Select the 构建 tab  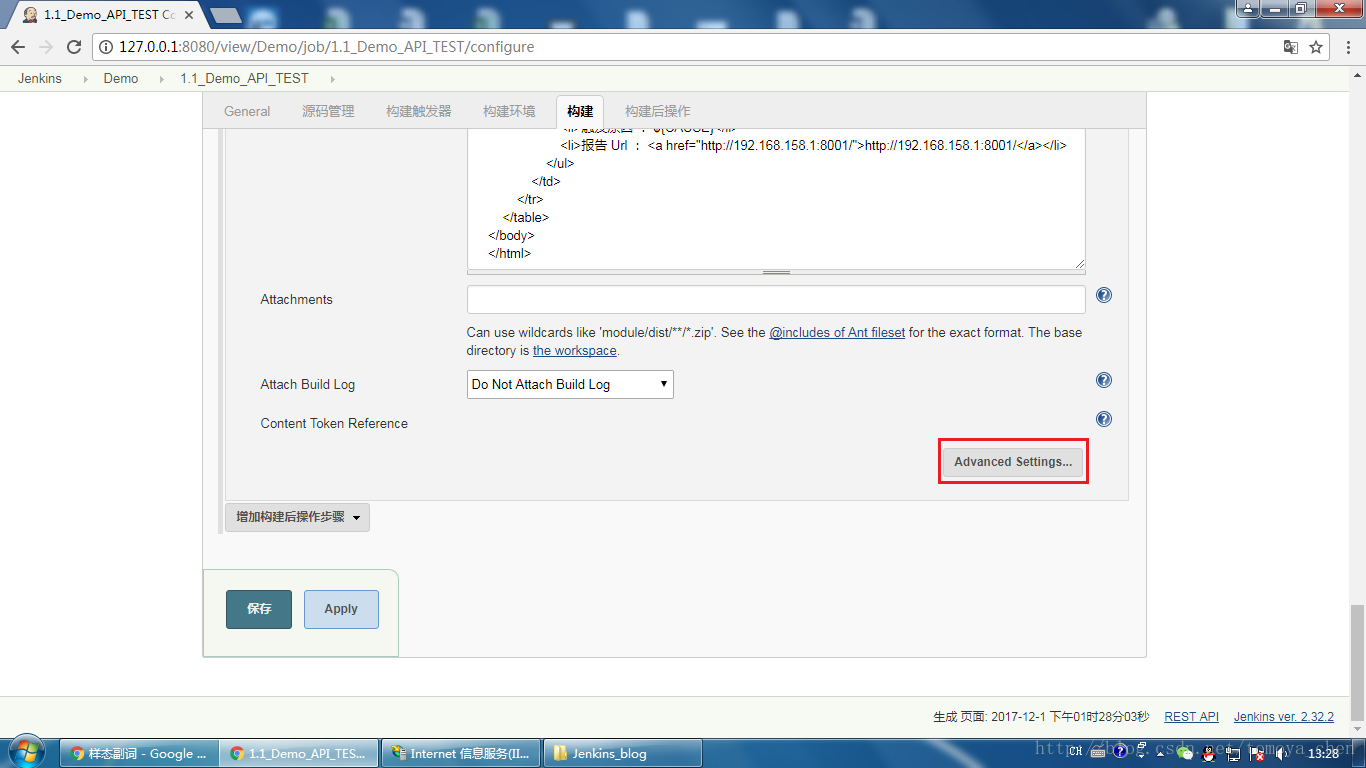click(x=580, y=111)
